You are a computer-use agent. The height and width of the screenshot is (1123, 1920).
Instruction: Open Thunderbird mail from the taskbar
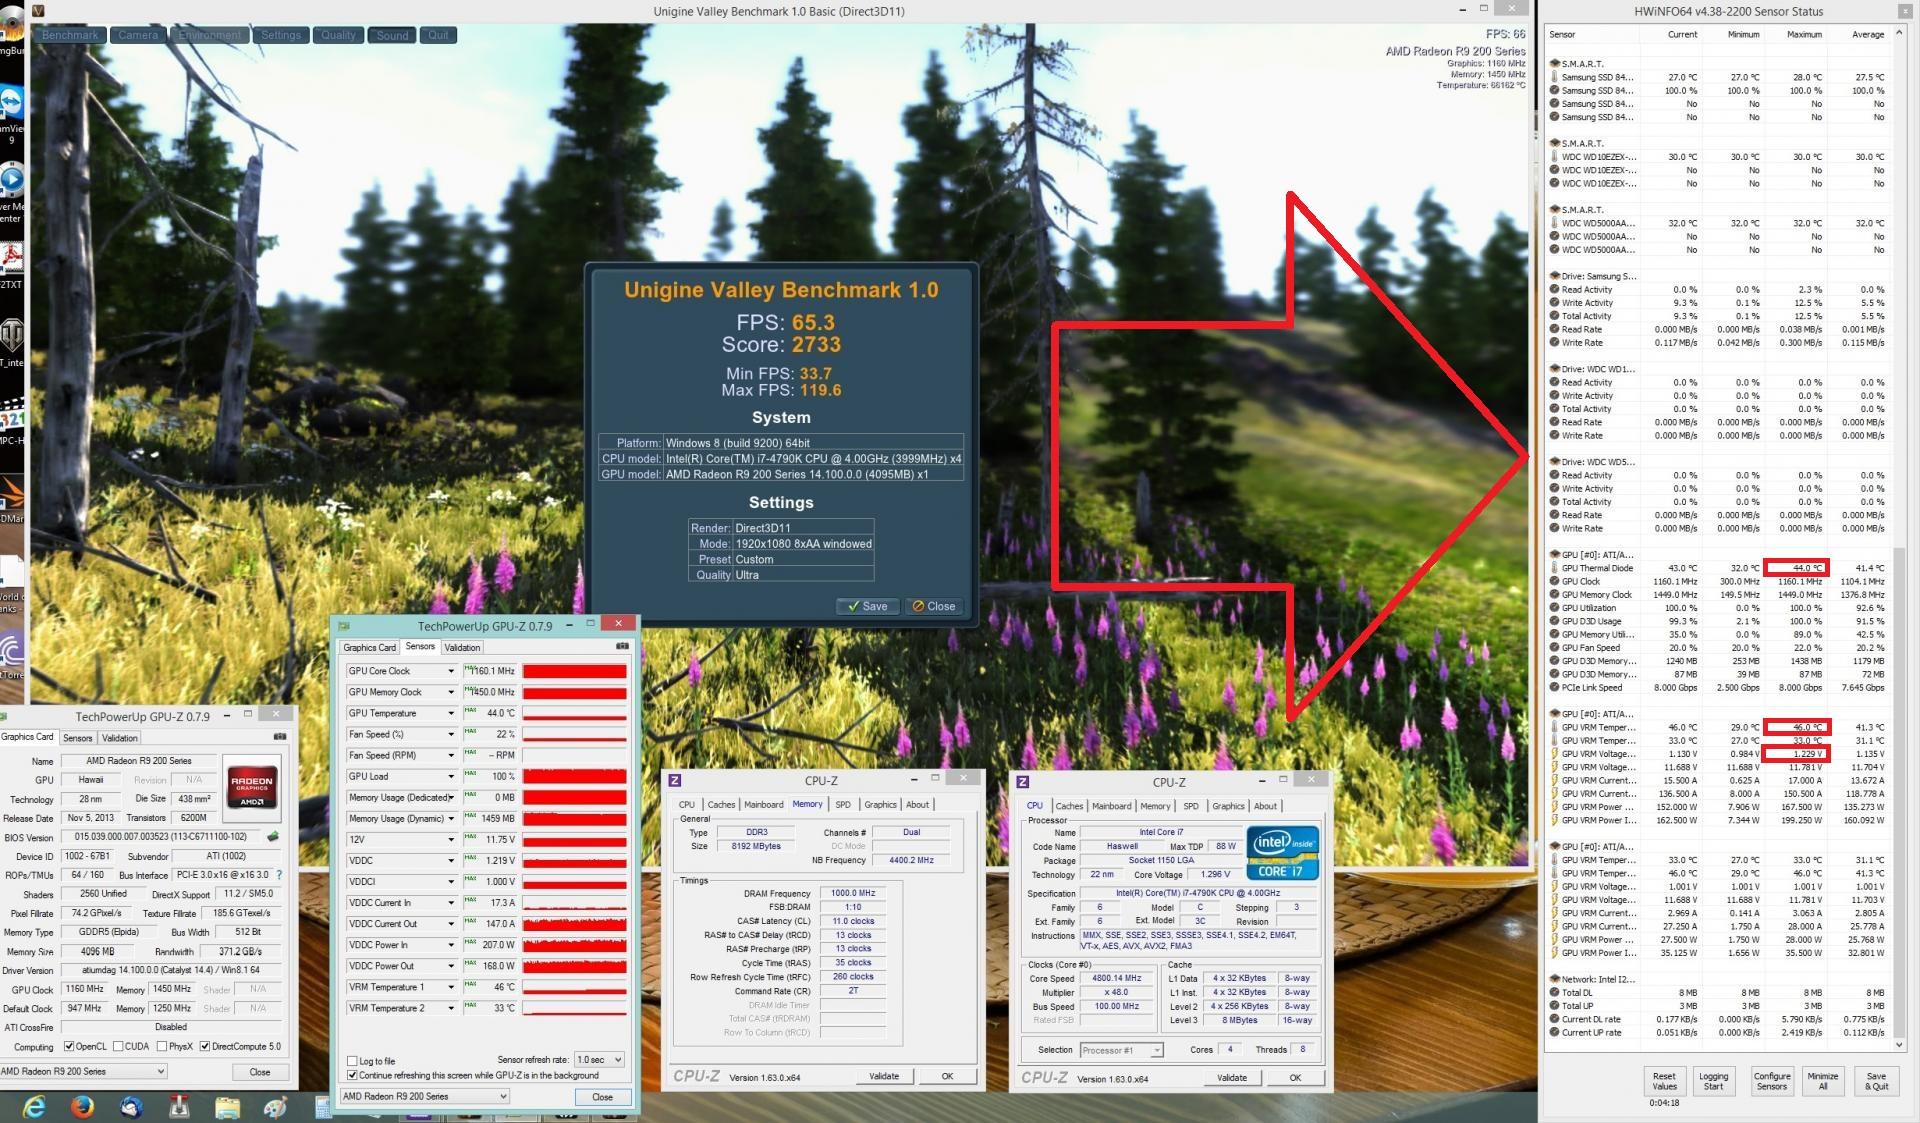131,1106
